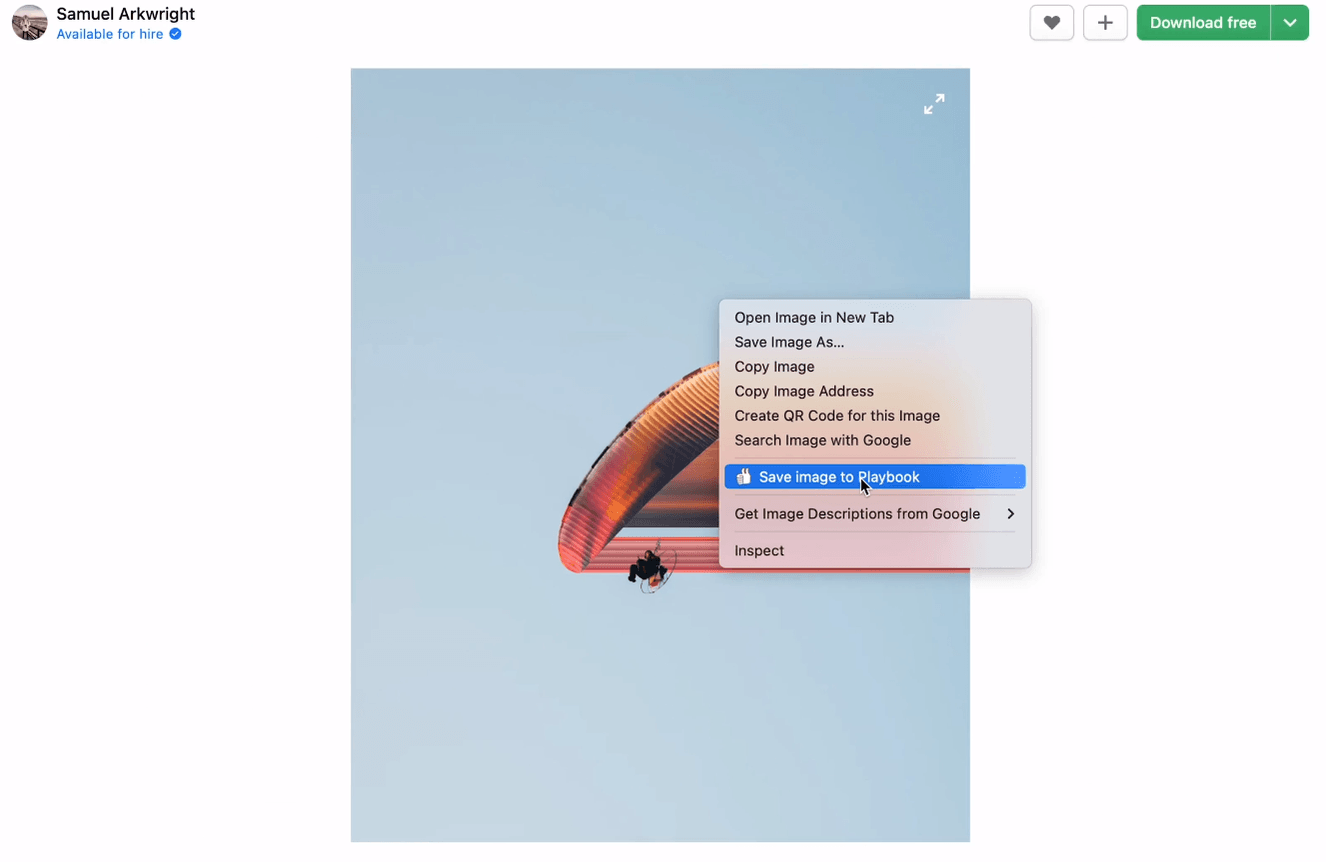Click the verified badge next to Available for hire

[174, 33]
